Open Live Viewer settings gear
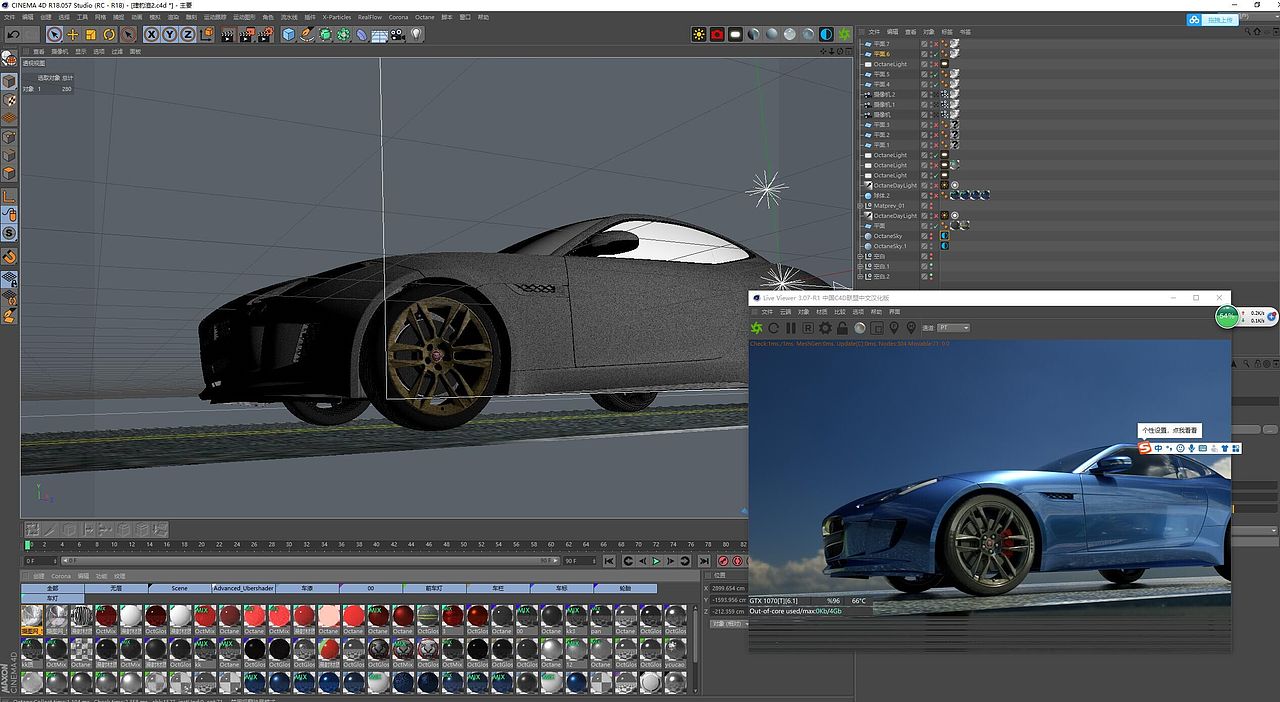Image resolution: width=1280 pixels, height=702 pixels. [825, 328]
